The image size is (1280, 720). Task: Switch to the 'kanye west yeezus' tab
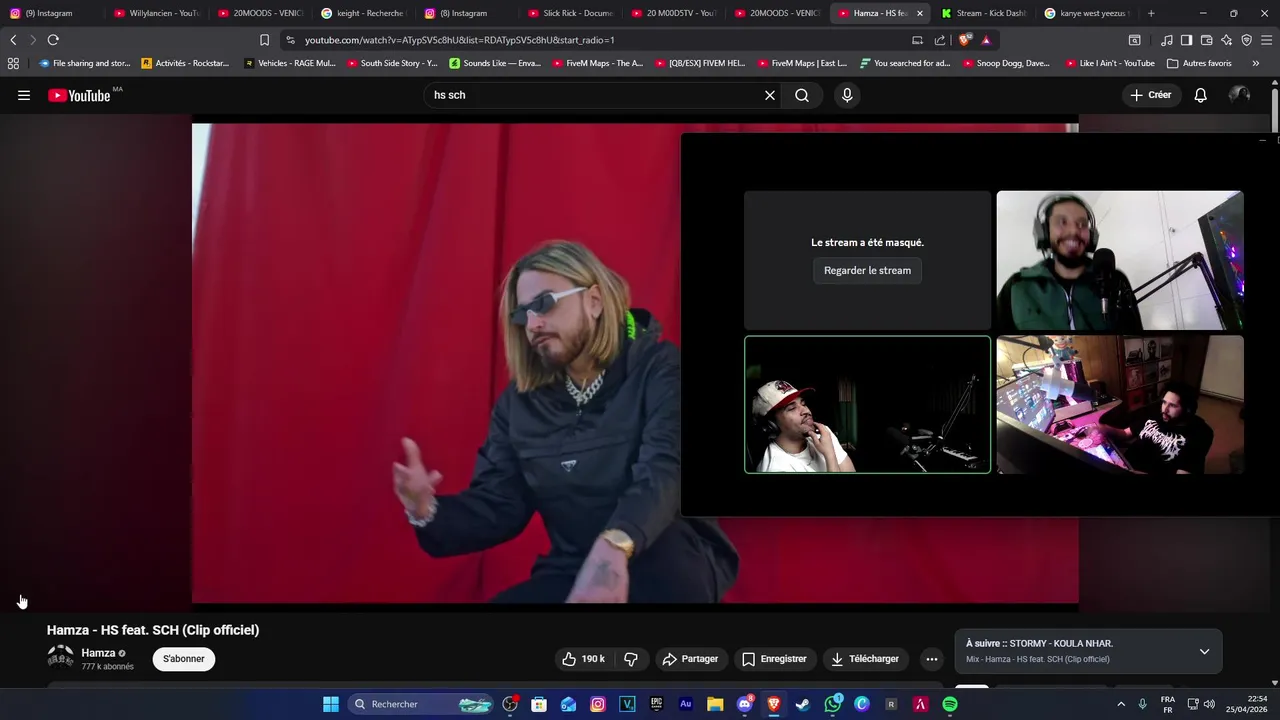click(1087, 13)
